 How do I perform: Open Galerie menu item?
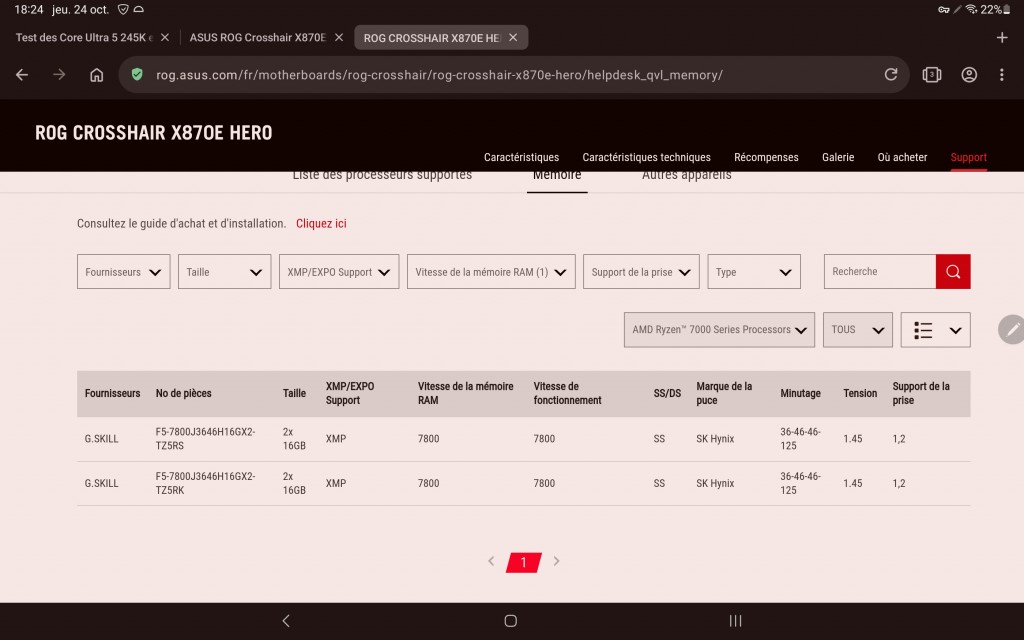pos(838,157)
